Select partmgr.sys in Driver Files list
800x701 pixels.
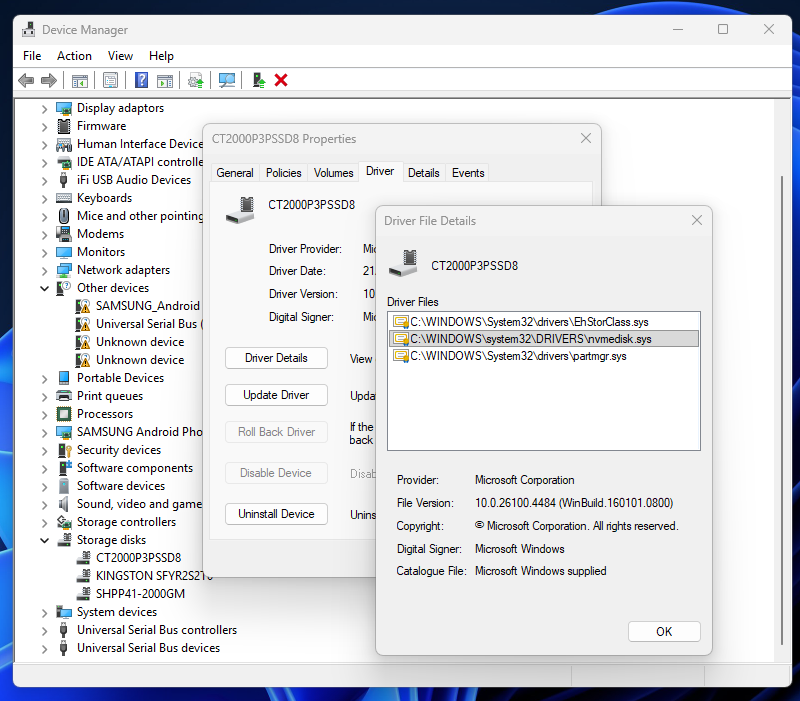tap(518, 356)
